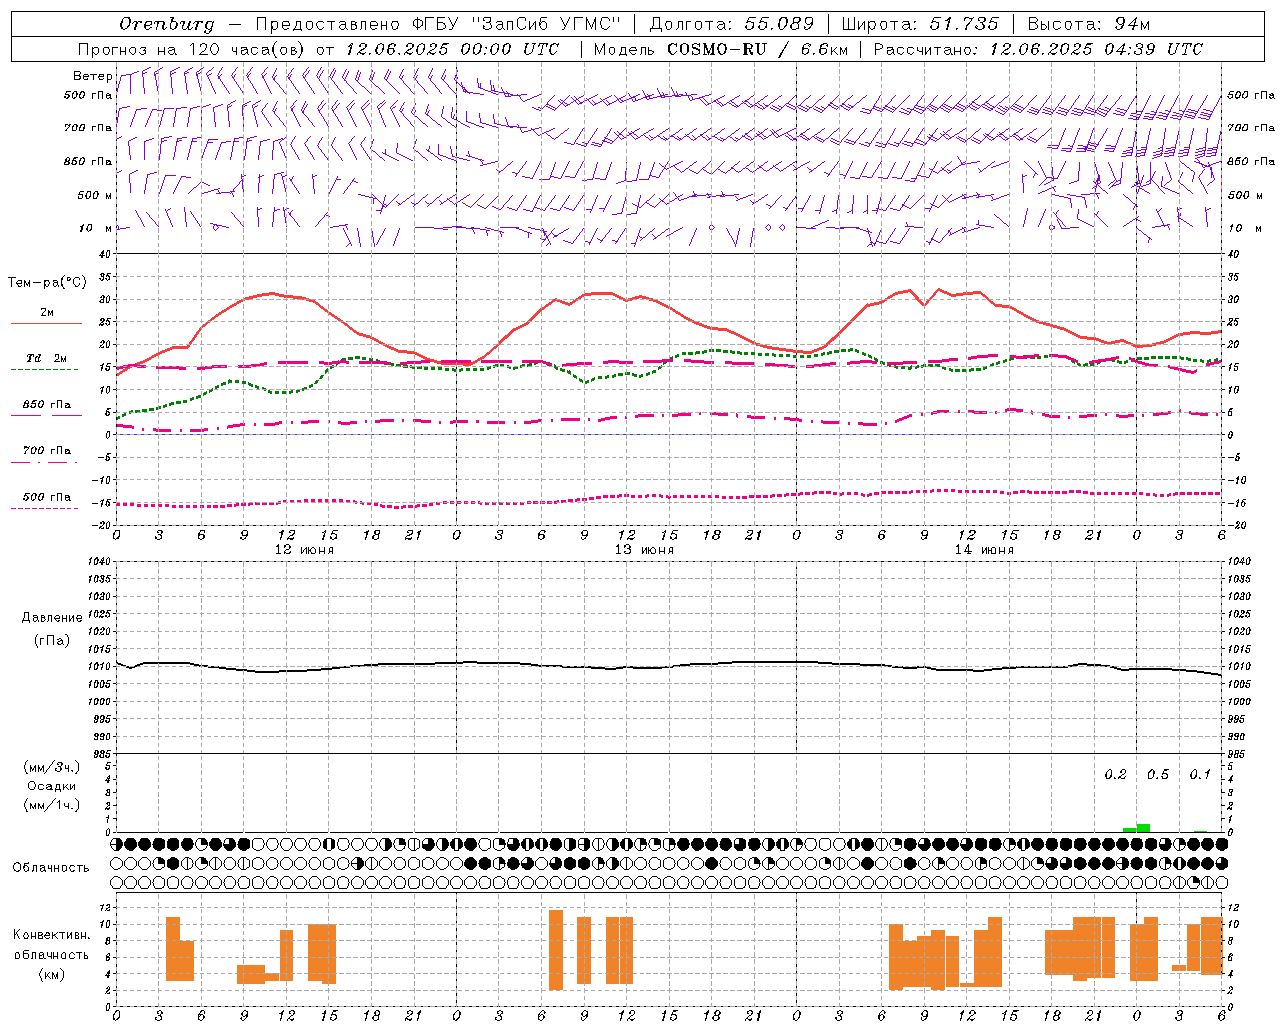Click the '0.5' precipitation amount value
The width and height of the screenshot is (1280, 1024).
point(1158,775)
